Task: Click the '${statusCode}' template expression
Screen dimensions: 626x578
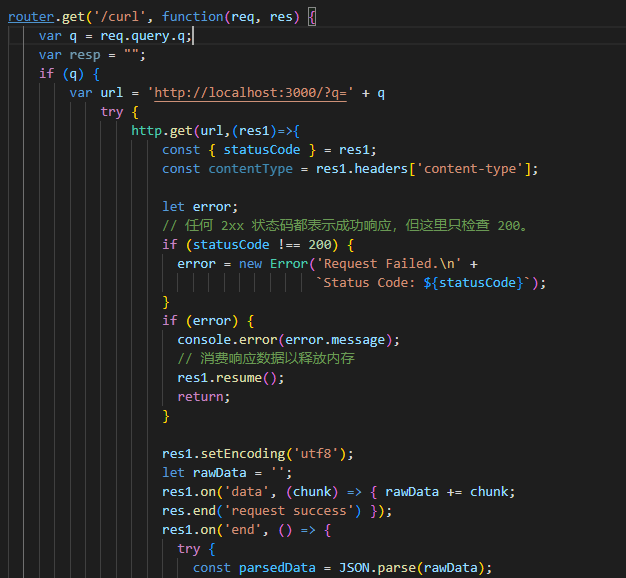Action: click(x=473, y=283)
